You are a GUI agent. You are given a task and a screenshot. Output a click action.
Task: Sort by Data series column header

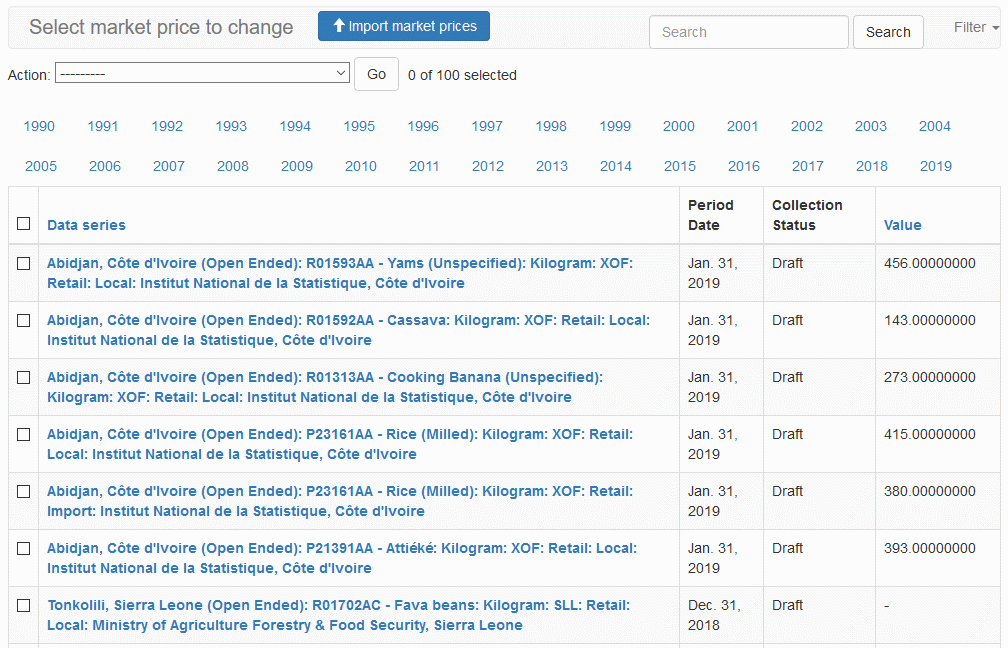click(x=86, y=225)
